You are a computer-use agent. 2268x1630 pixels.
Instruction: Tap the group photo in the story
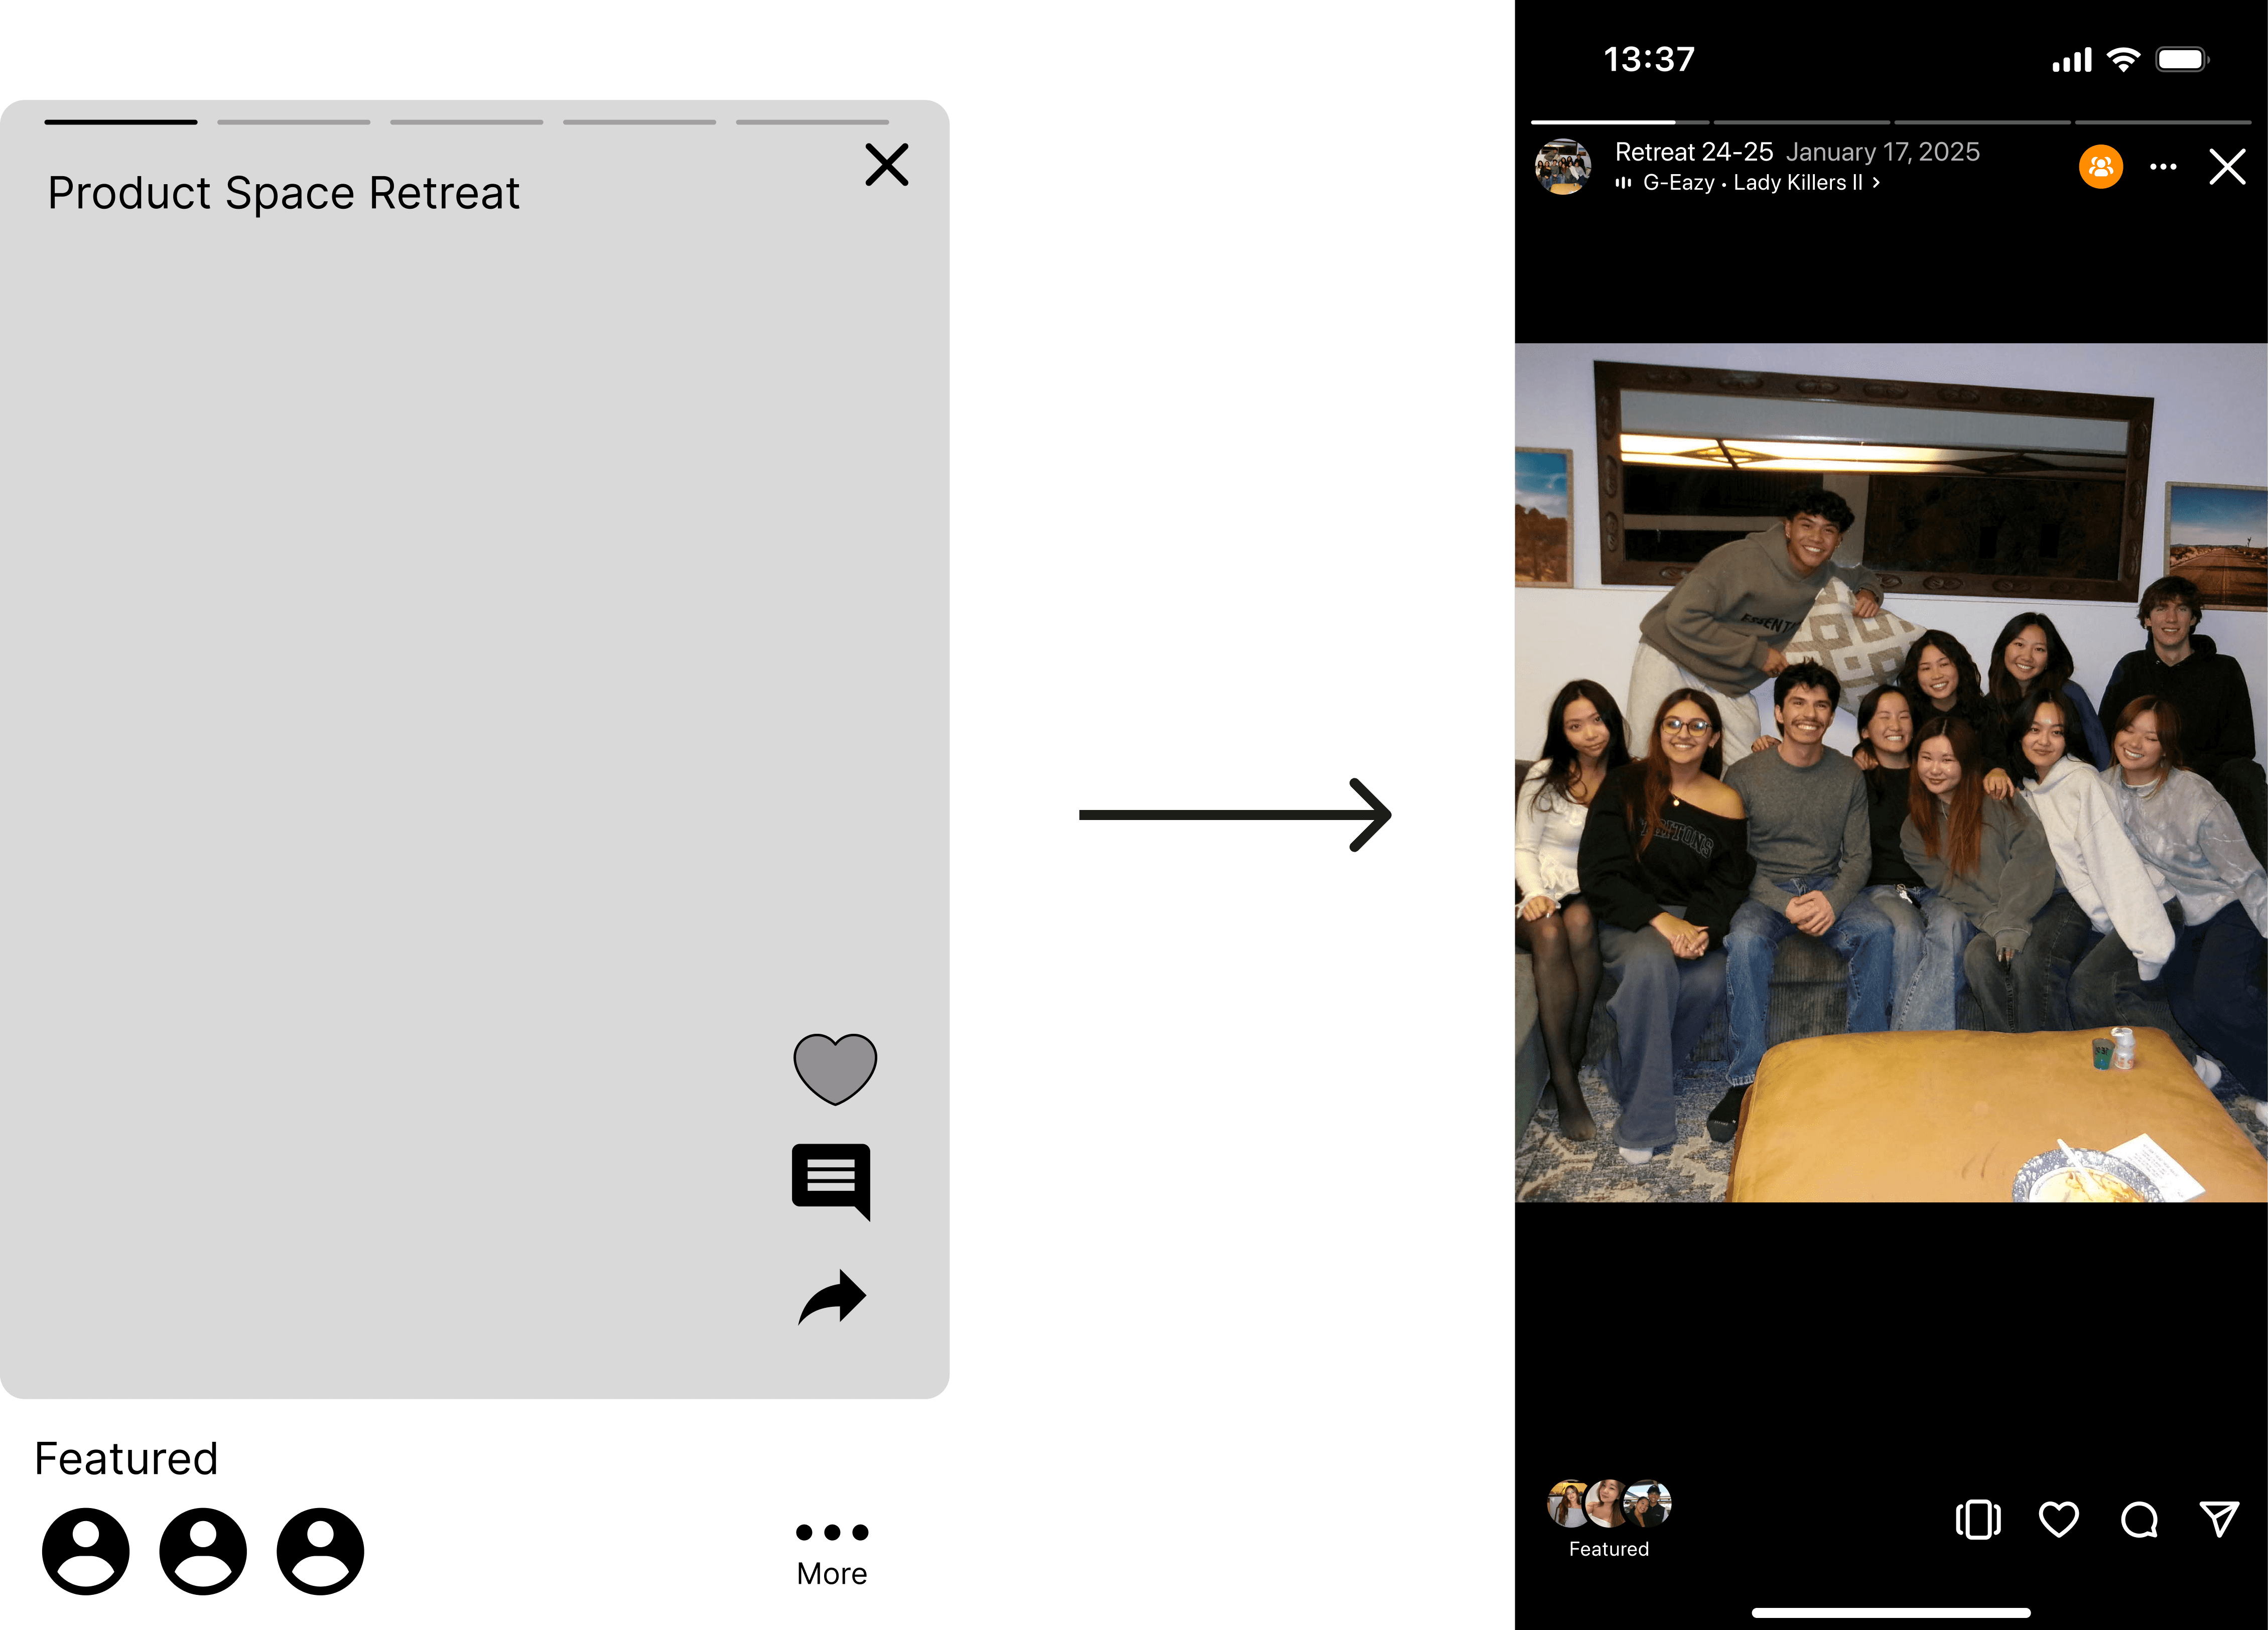coord(1890,773)
